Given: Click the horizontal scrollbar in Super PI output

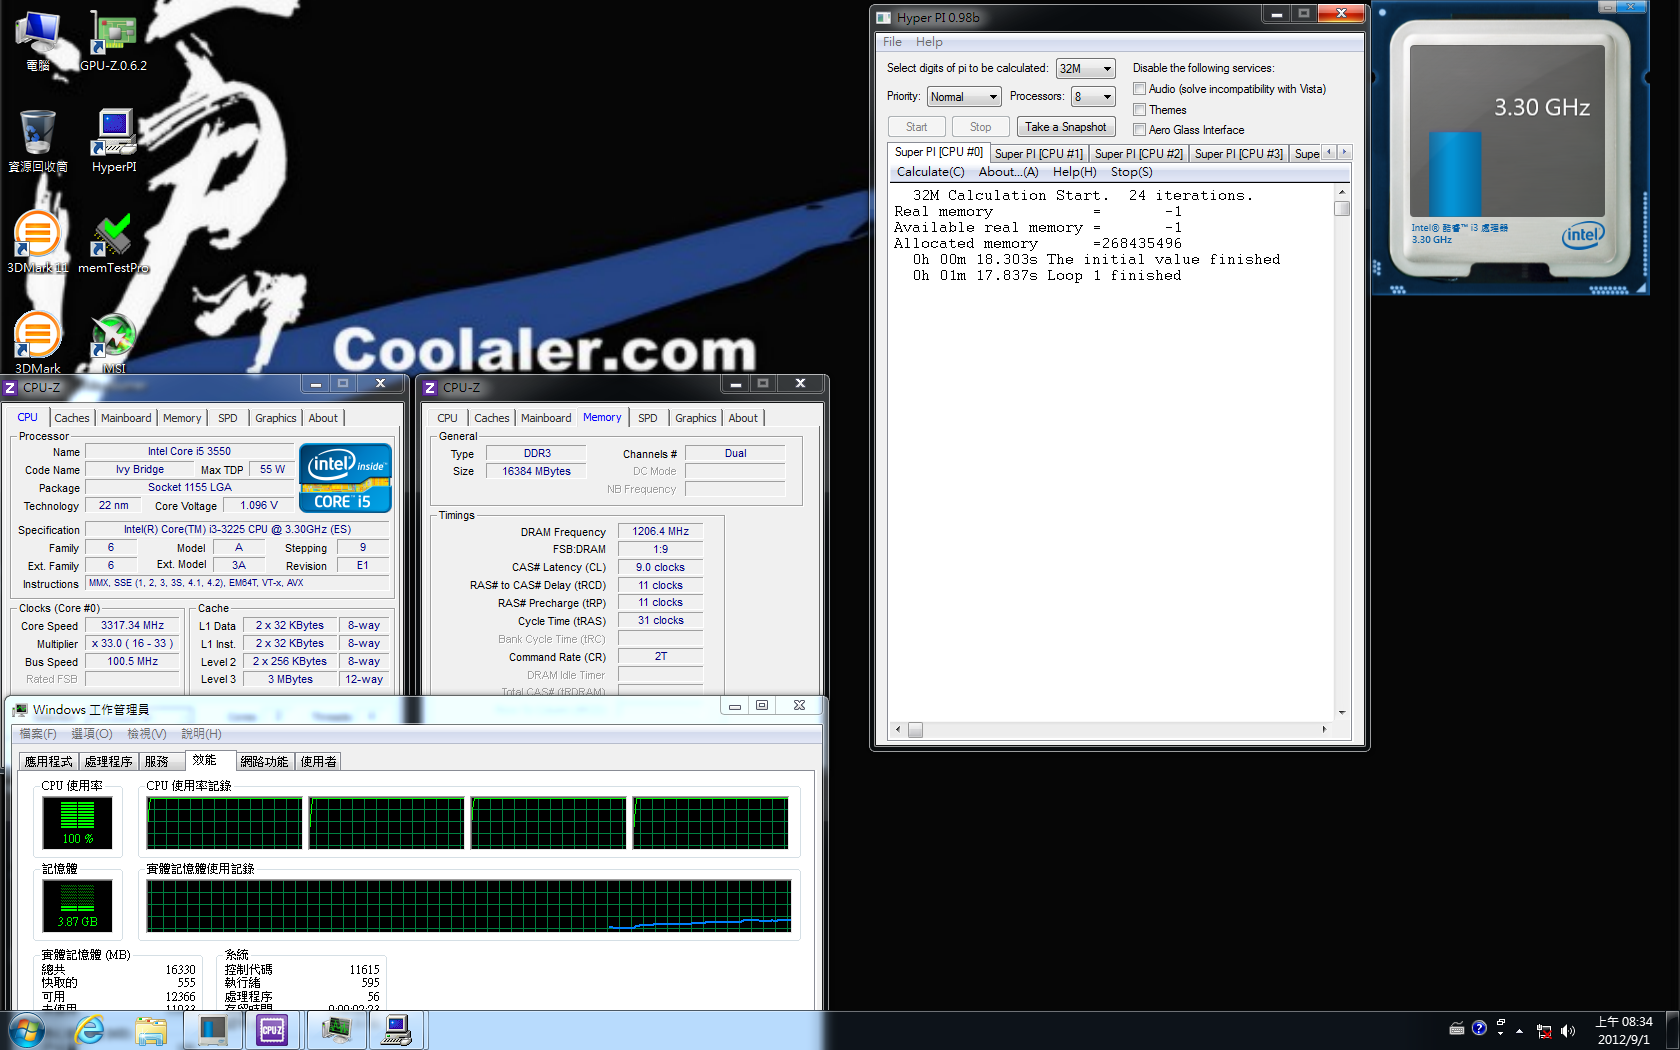Looking at the screenshot, I should click(x=1110, y=730).
